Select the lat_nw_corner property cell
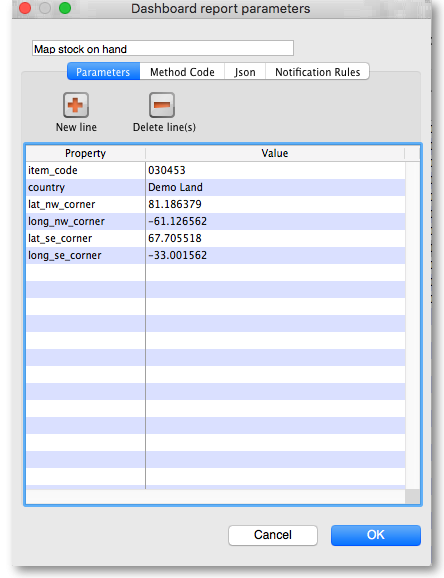The height and width of the screenshot is (578, 444). coord(86,204)
